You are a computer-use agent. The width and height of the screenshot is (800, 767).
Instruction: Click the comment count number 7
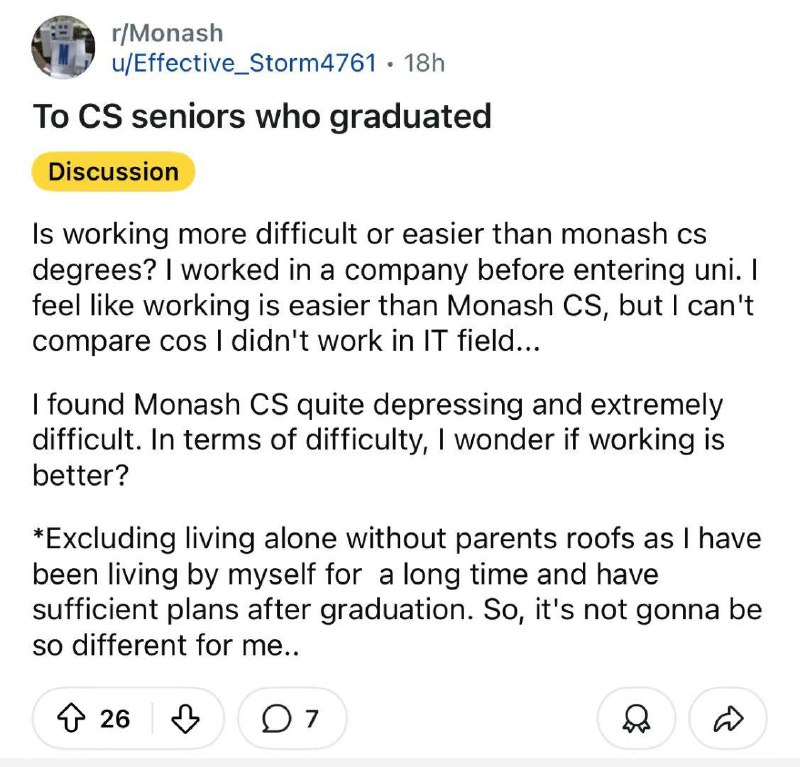[311, 718]
